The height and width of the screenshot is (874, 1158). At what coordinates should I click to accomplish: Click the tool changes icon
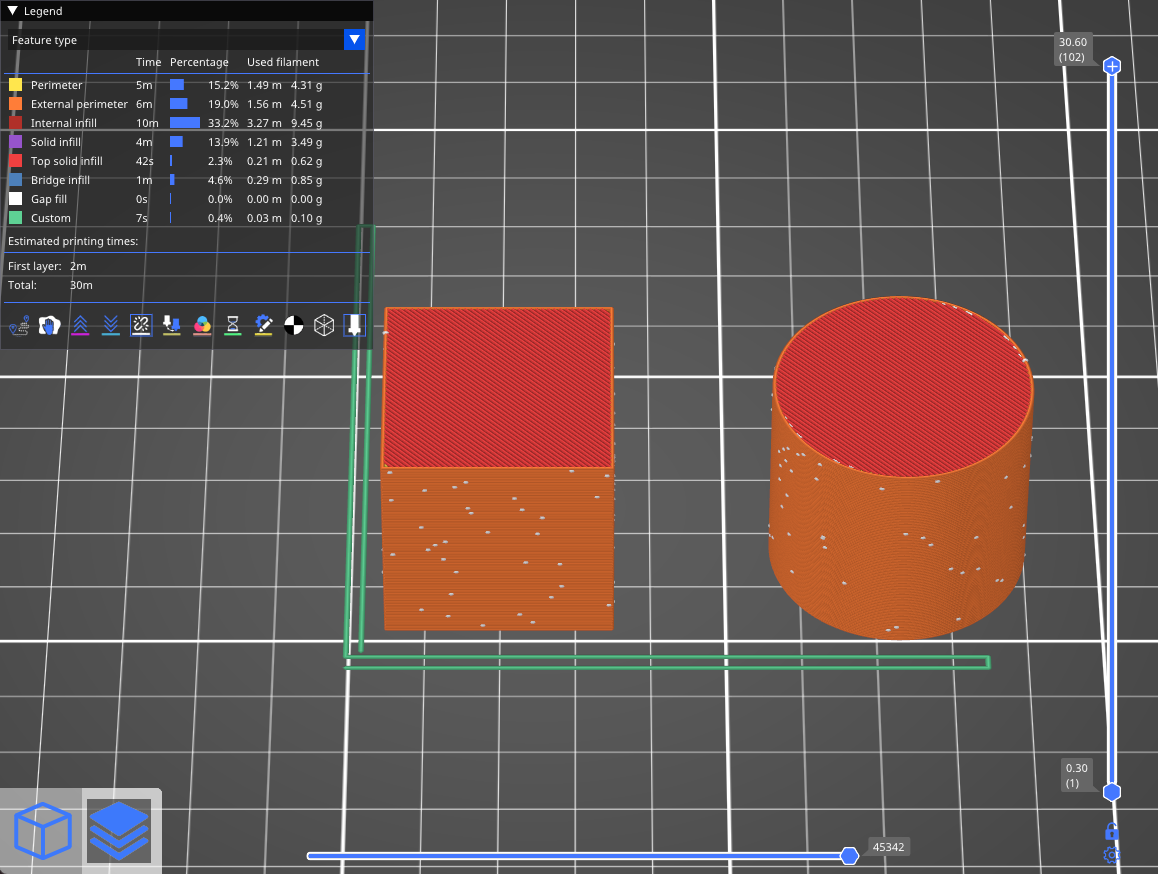tap(171, 325)
